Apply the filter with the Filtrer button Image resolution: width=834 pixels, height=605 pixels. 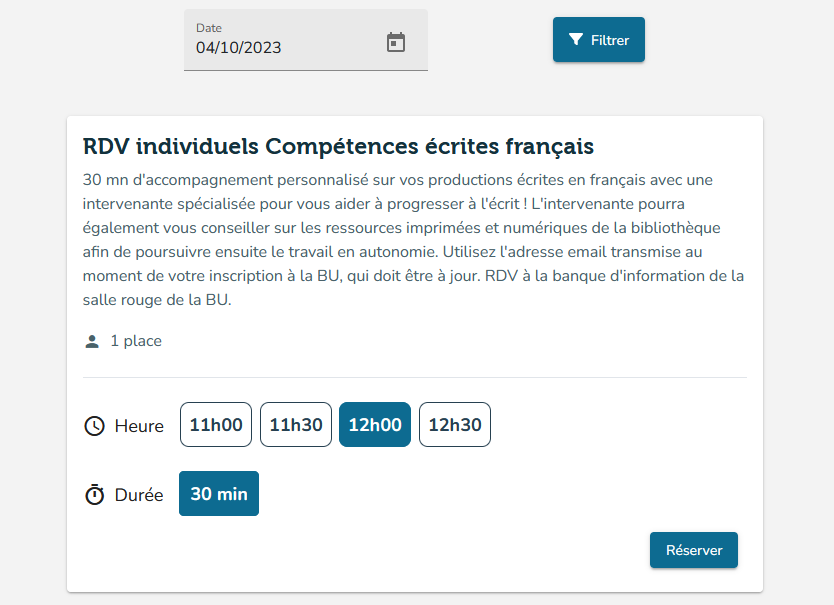[599, 39]
